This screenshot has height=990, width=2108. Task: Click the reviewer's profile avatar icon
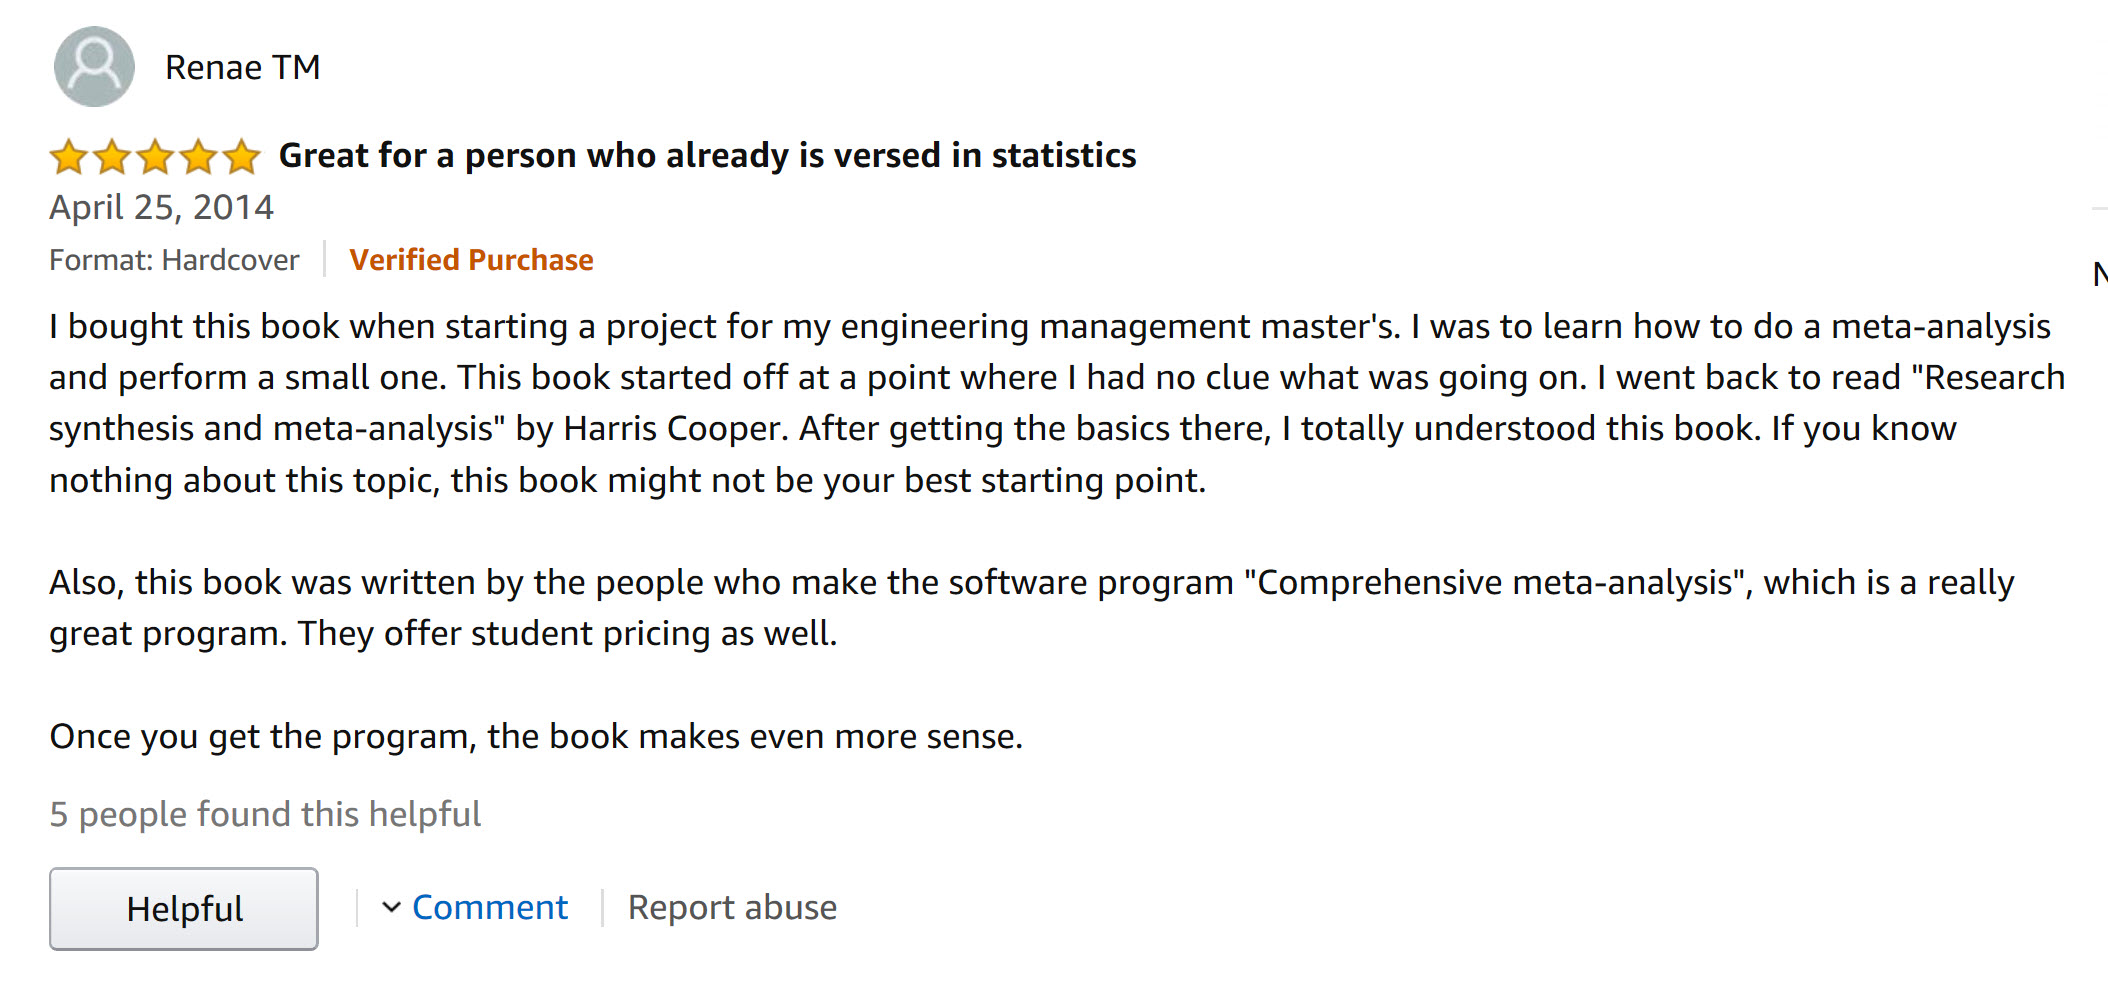94,67
